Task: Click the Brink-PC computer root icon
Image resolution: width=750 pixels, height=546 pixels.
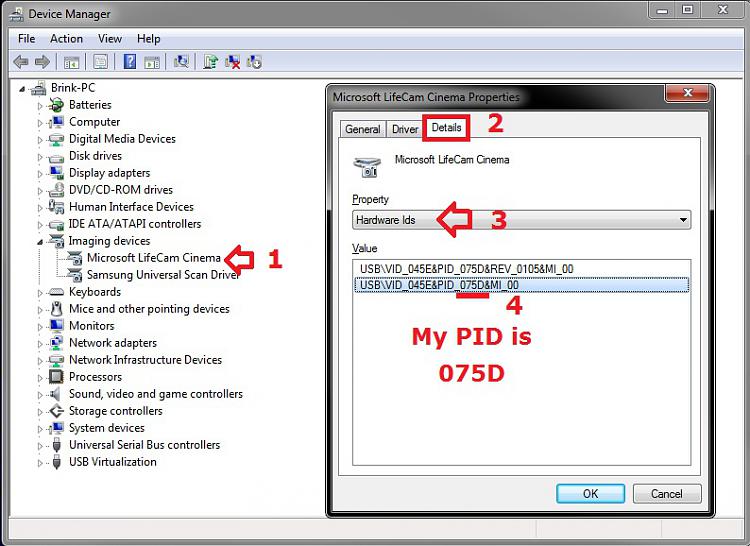Action: pyautogui.click(x=38, y=88)
